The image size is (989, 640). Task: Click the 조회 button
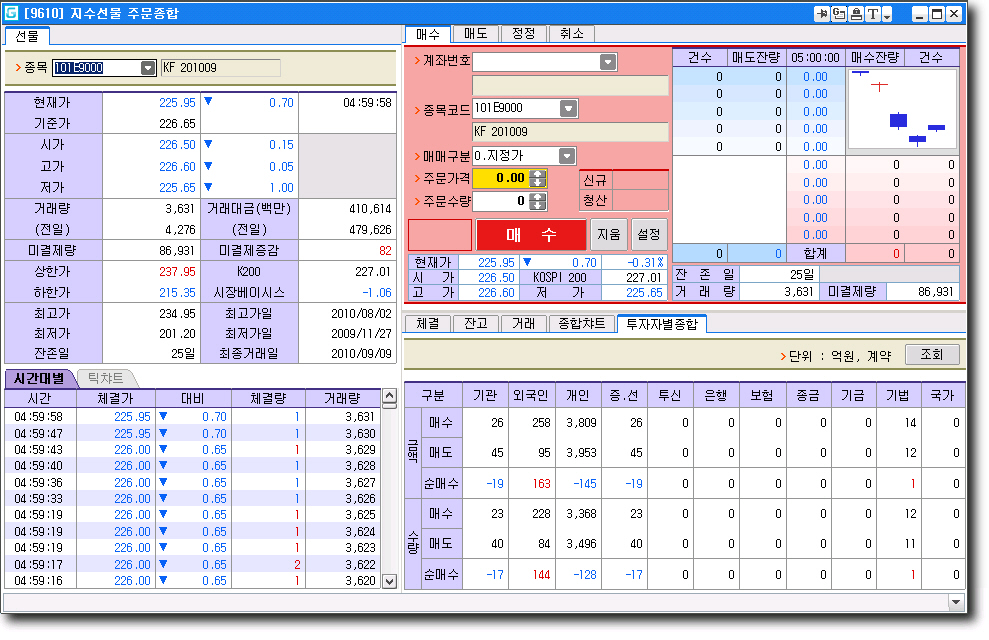pos(931,355)
